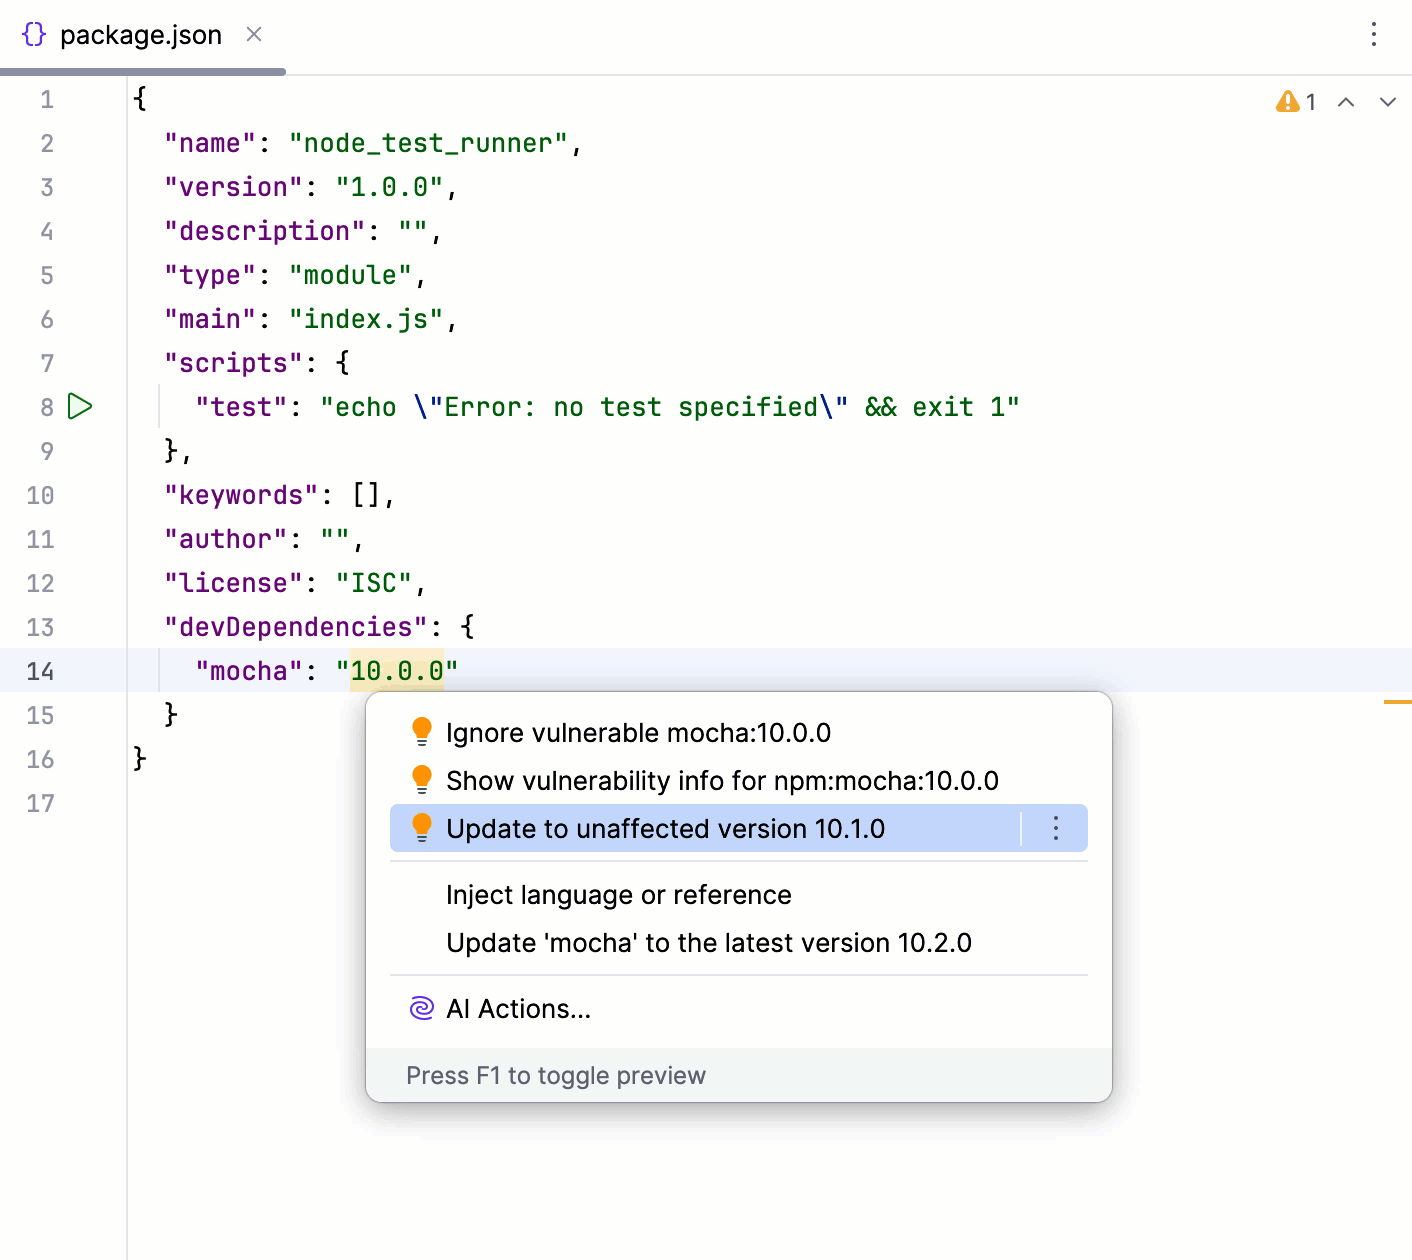Expand more options via the top-right three-dot menu

1374,35
